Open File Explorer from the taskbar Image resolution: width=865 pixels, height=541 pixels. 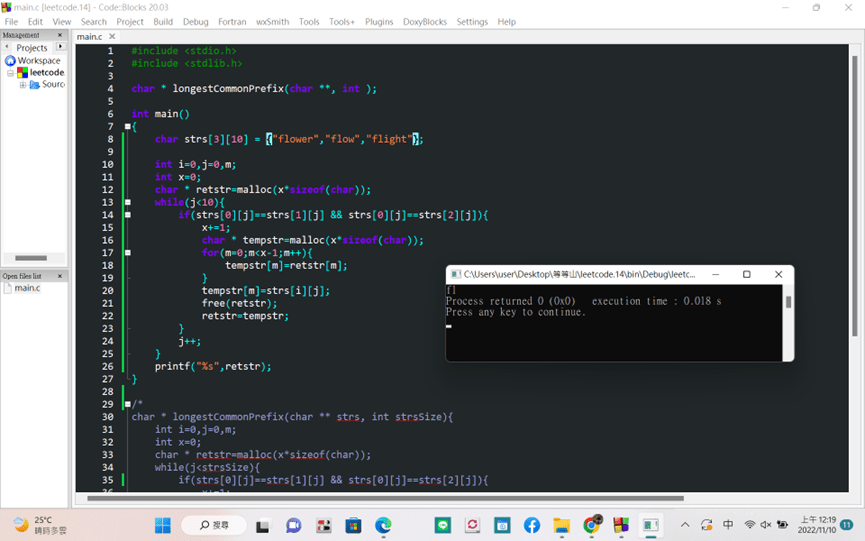click(561, 525)
